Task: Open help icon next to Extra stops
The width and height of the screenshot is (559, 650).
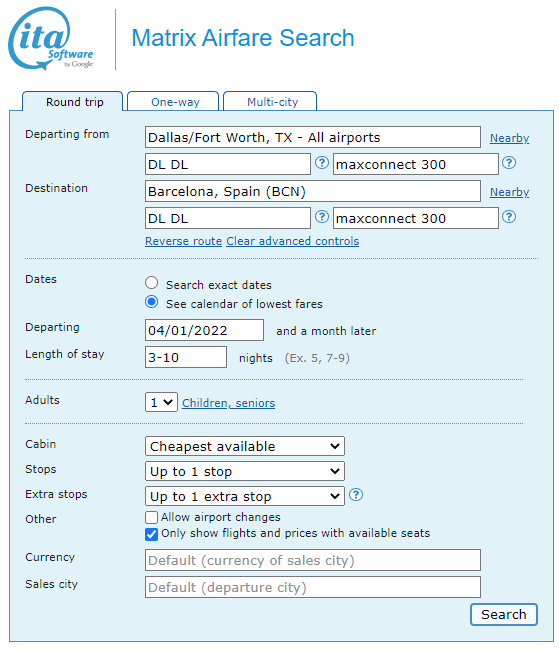Action: 356,495
